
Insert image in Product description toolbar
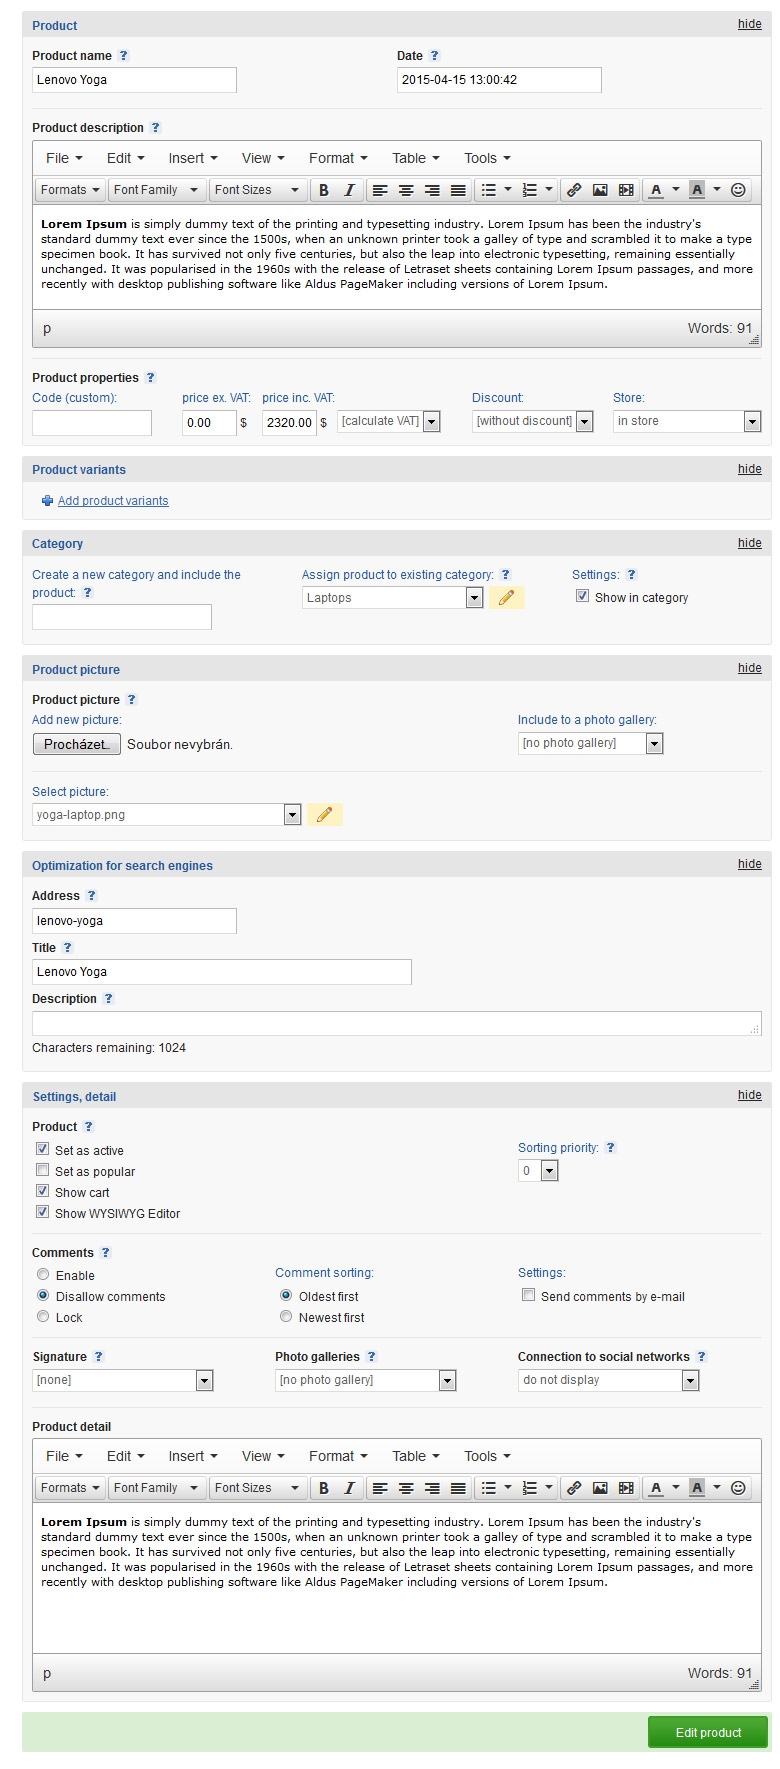[x=600, y=190]
